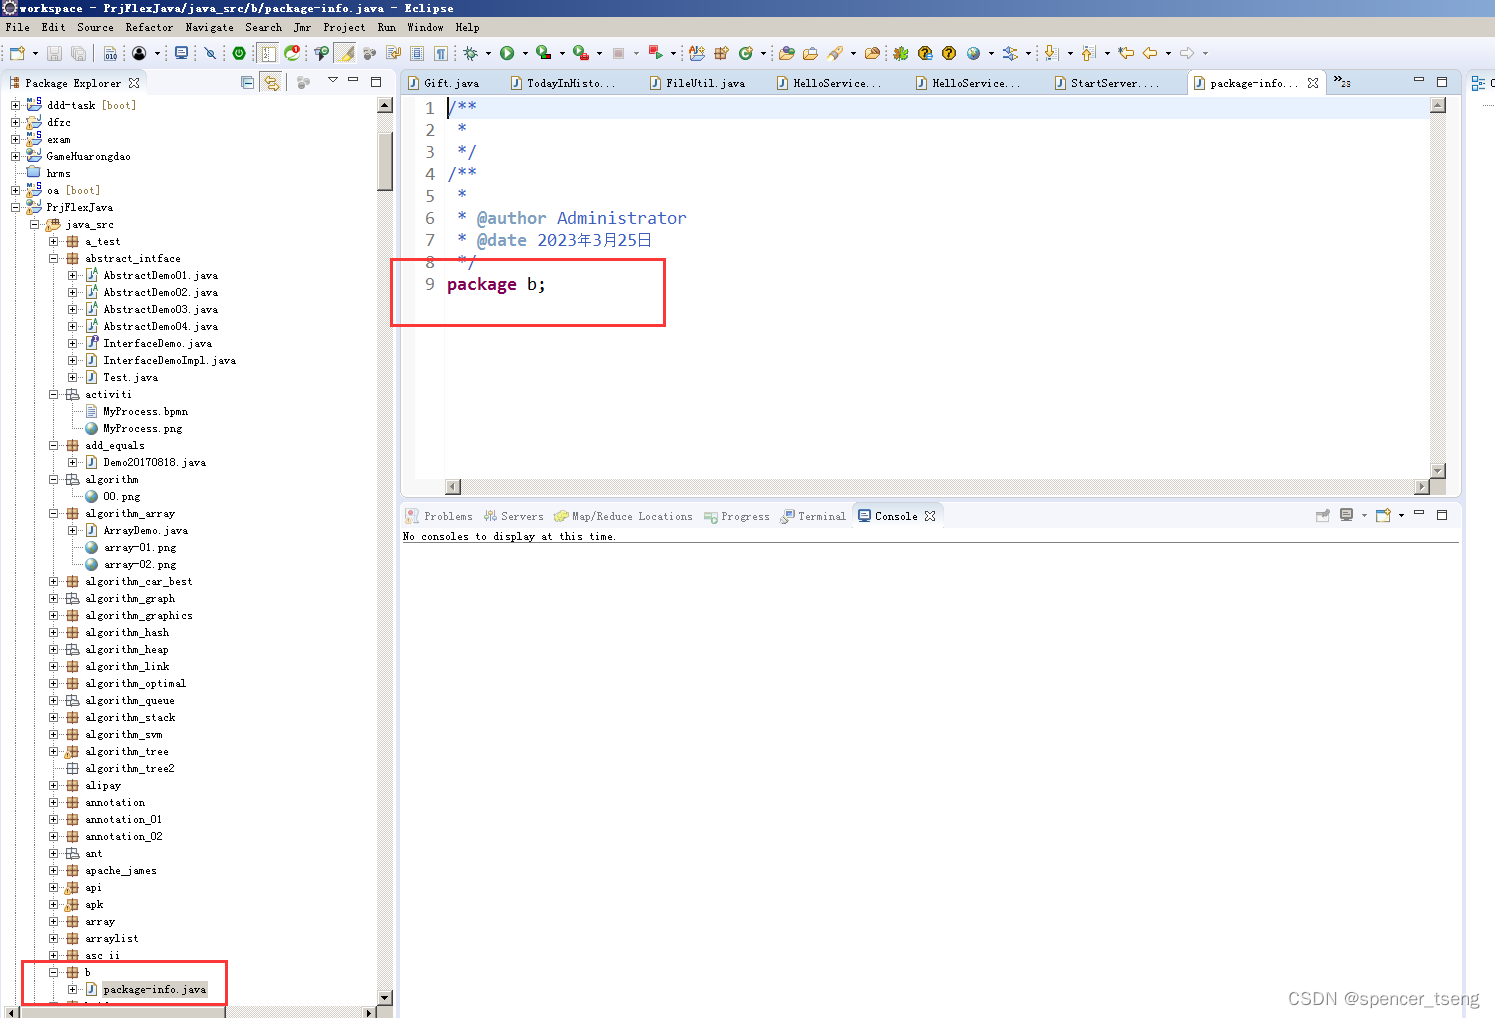Save all open editors with Save All icon
The height and width of the screenshot is (1018, 1495).
pyautogui.click(x=77, y=53)
